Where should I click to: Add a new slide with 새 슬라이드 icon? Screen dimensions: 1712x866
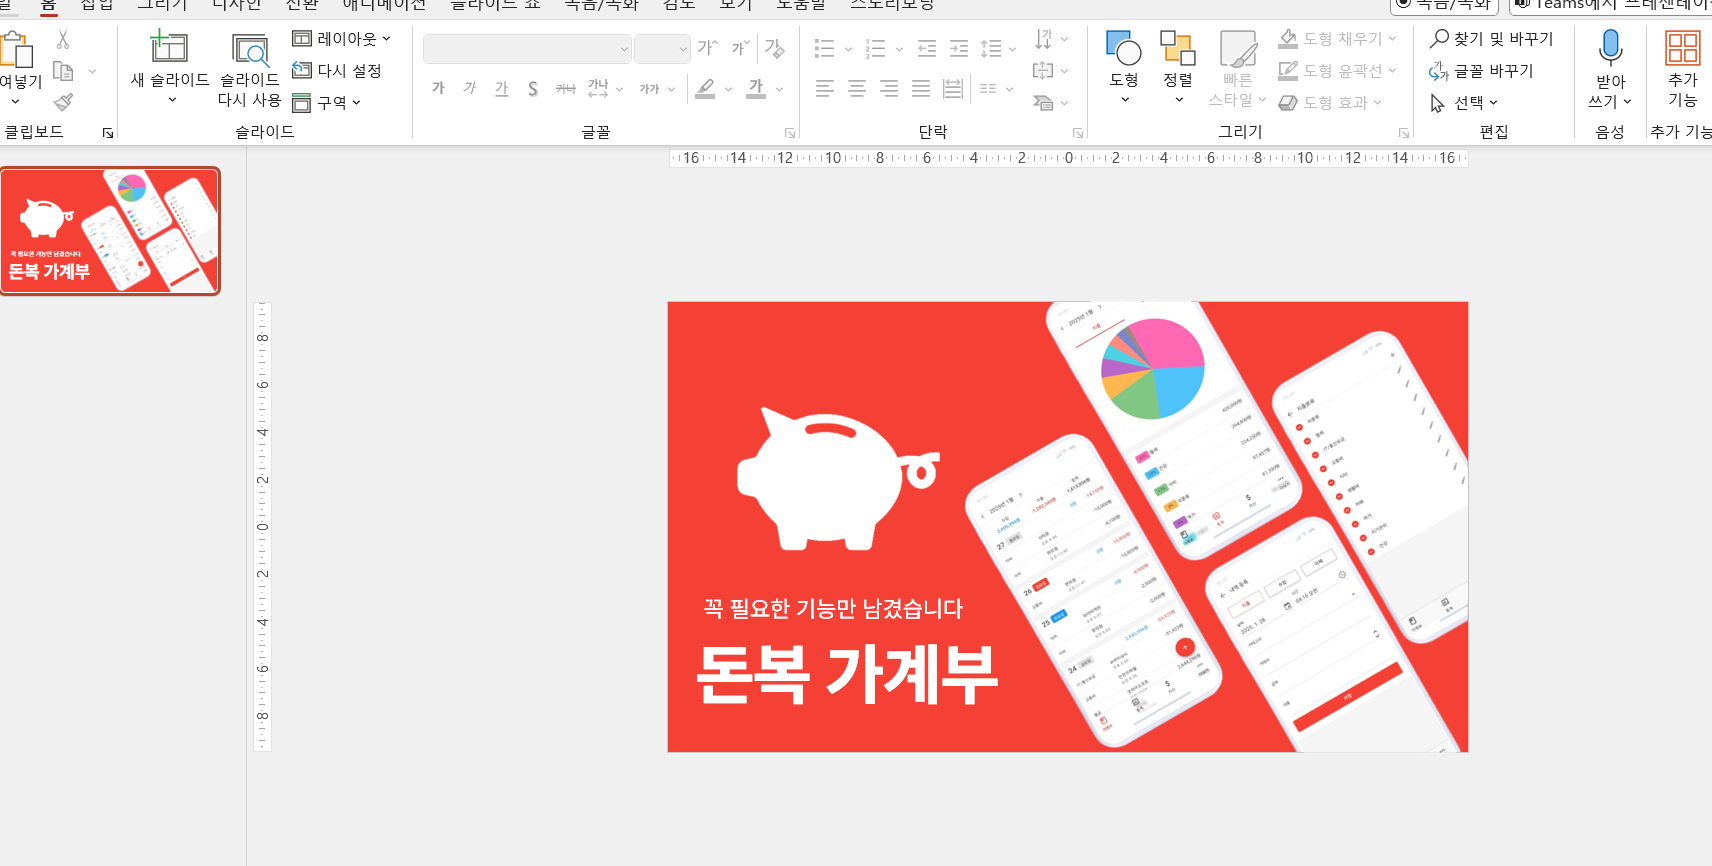pyautogui.click(x=169, y=47)
